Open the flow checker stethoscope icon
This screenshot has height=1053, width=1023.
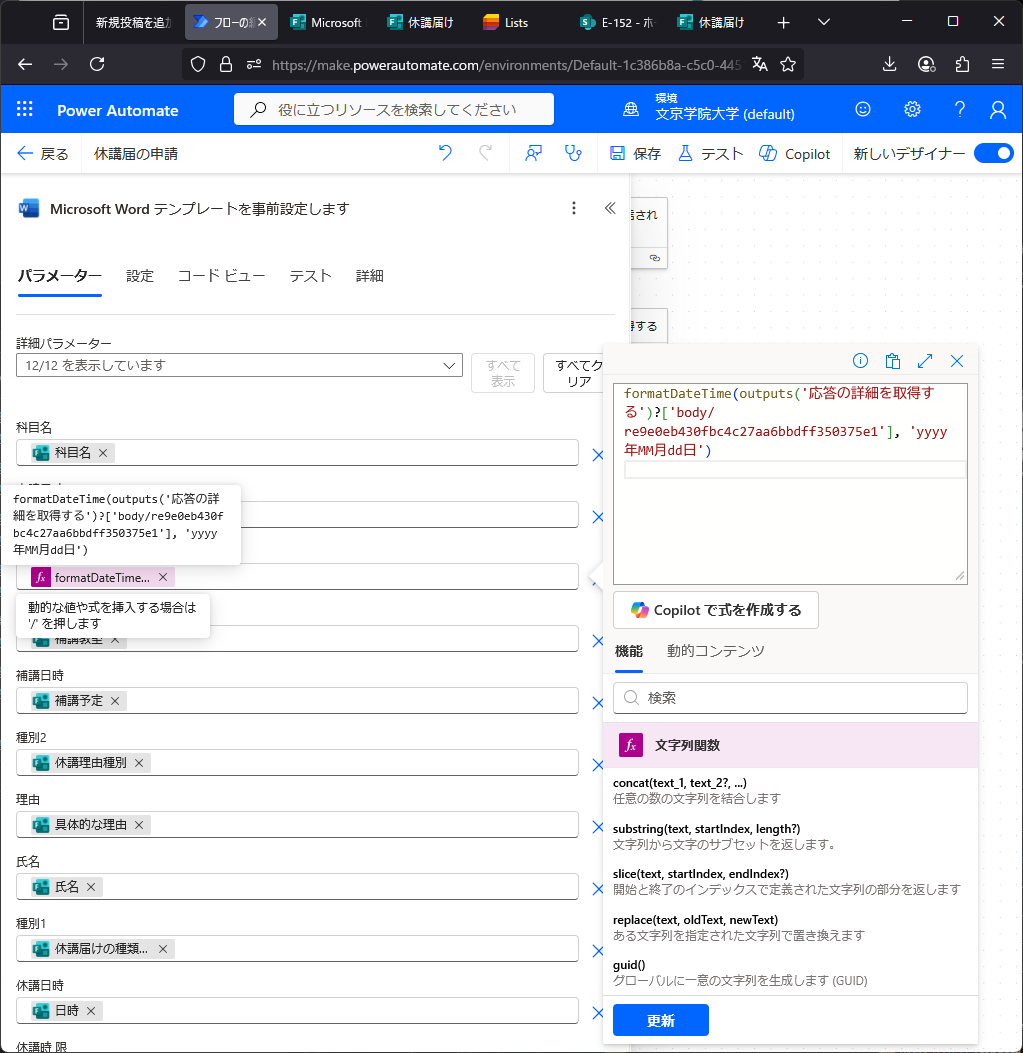pos(573,153)
